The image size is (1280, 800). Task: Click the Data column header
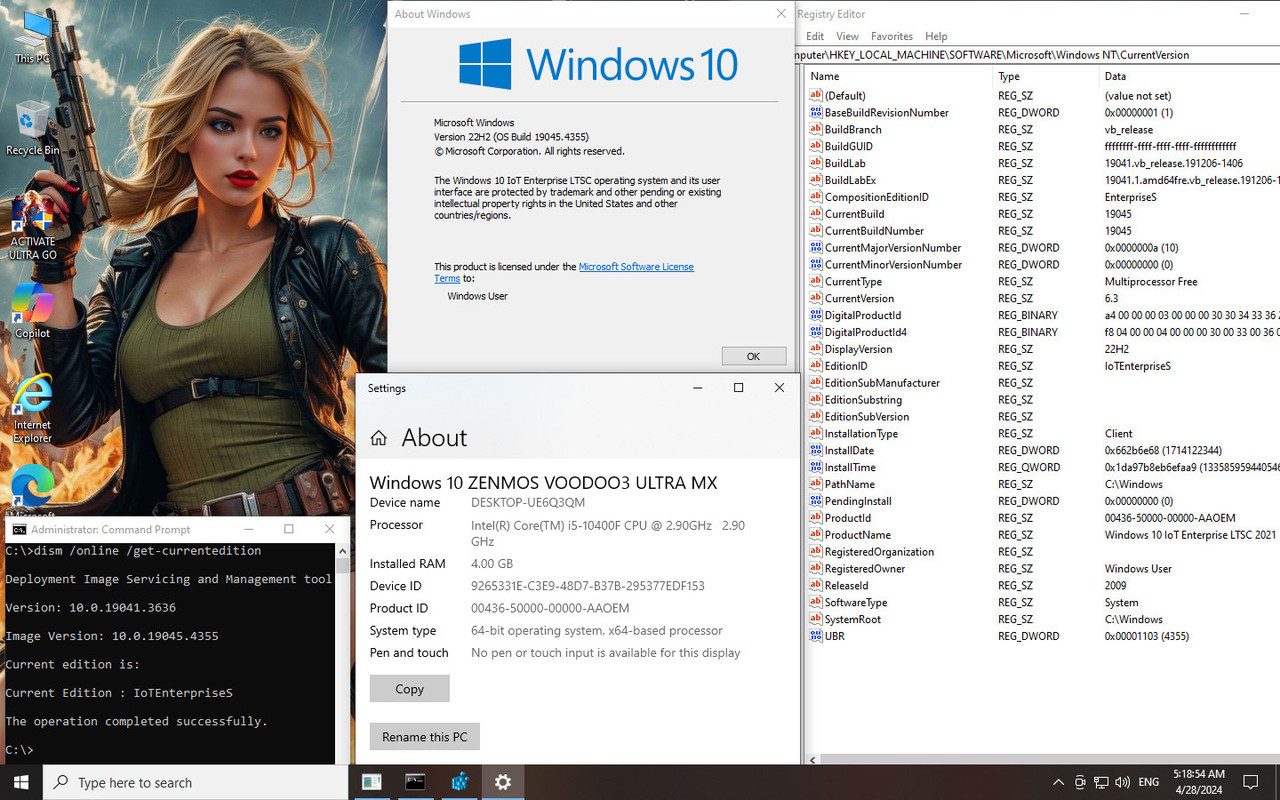1189,76
